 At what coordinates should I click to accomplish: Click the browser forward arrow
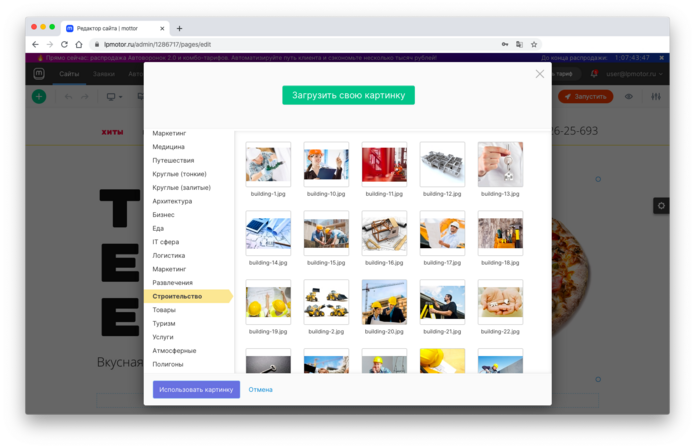tap(50, 44)
